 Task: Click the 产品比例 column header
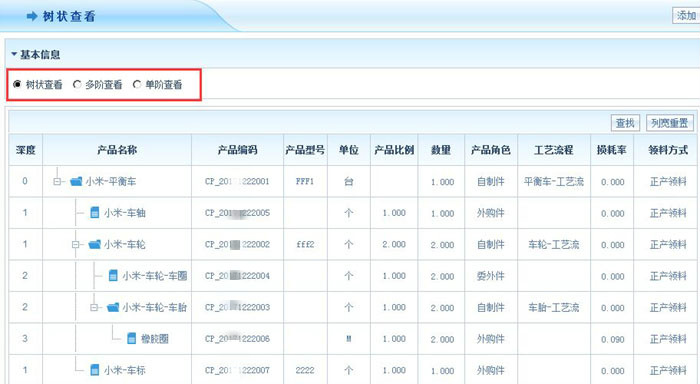[x=394, y=150]
